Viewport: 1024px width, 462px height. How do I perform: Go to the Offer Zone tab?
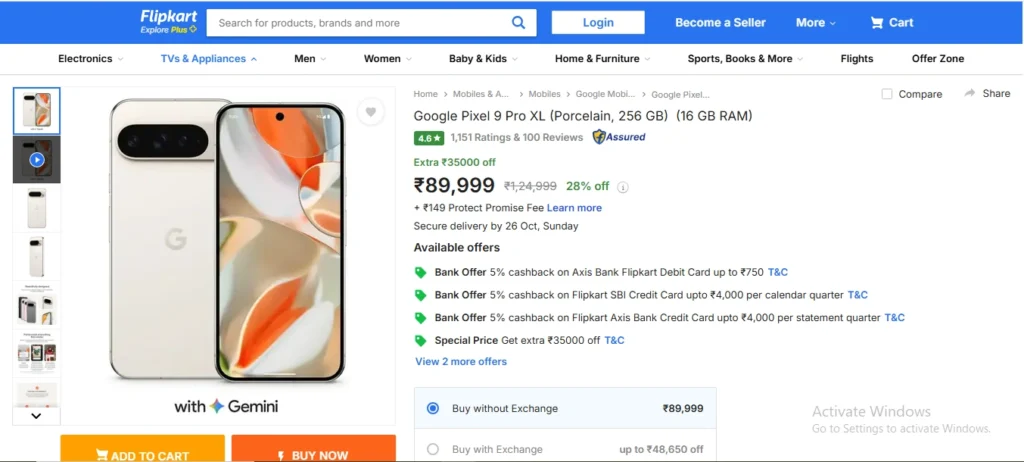pyautogui.click(x=937, y=59)
